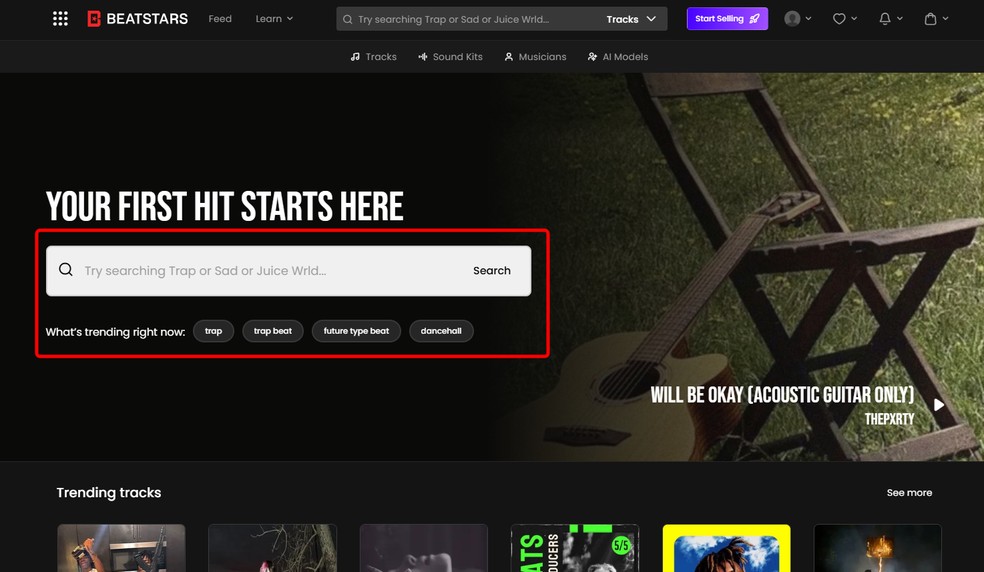
Task: Go to the Musicians tab
Action: point(535,57)
